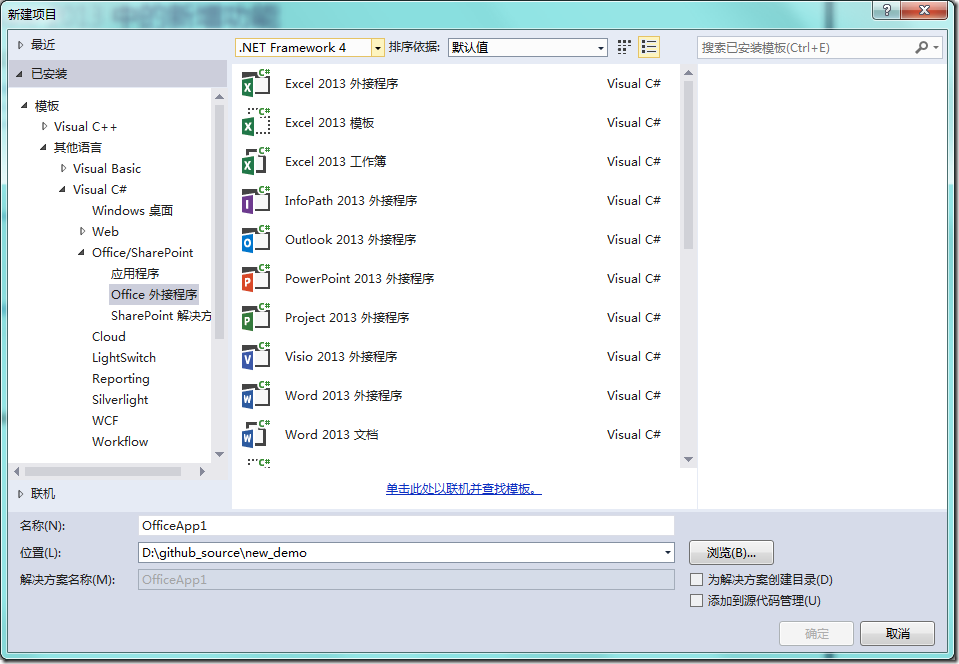Collapse the 已安装 section
959x664 pixels.
coord(20,74)
